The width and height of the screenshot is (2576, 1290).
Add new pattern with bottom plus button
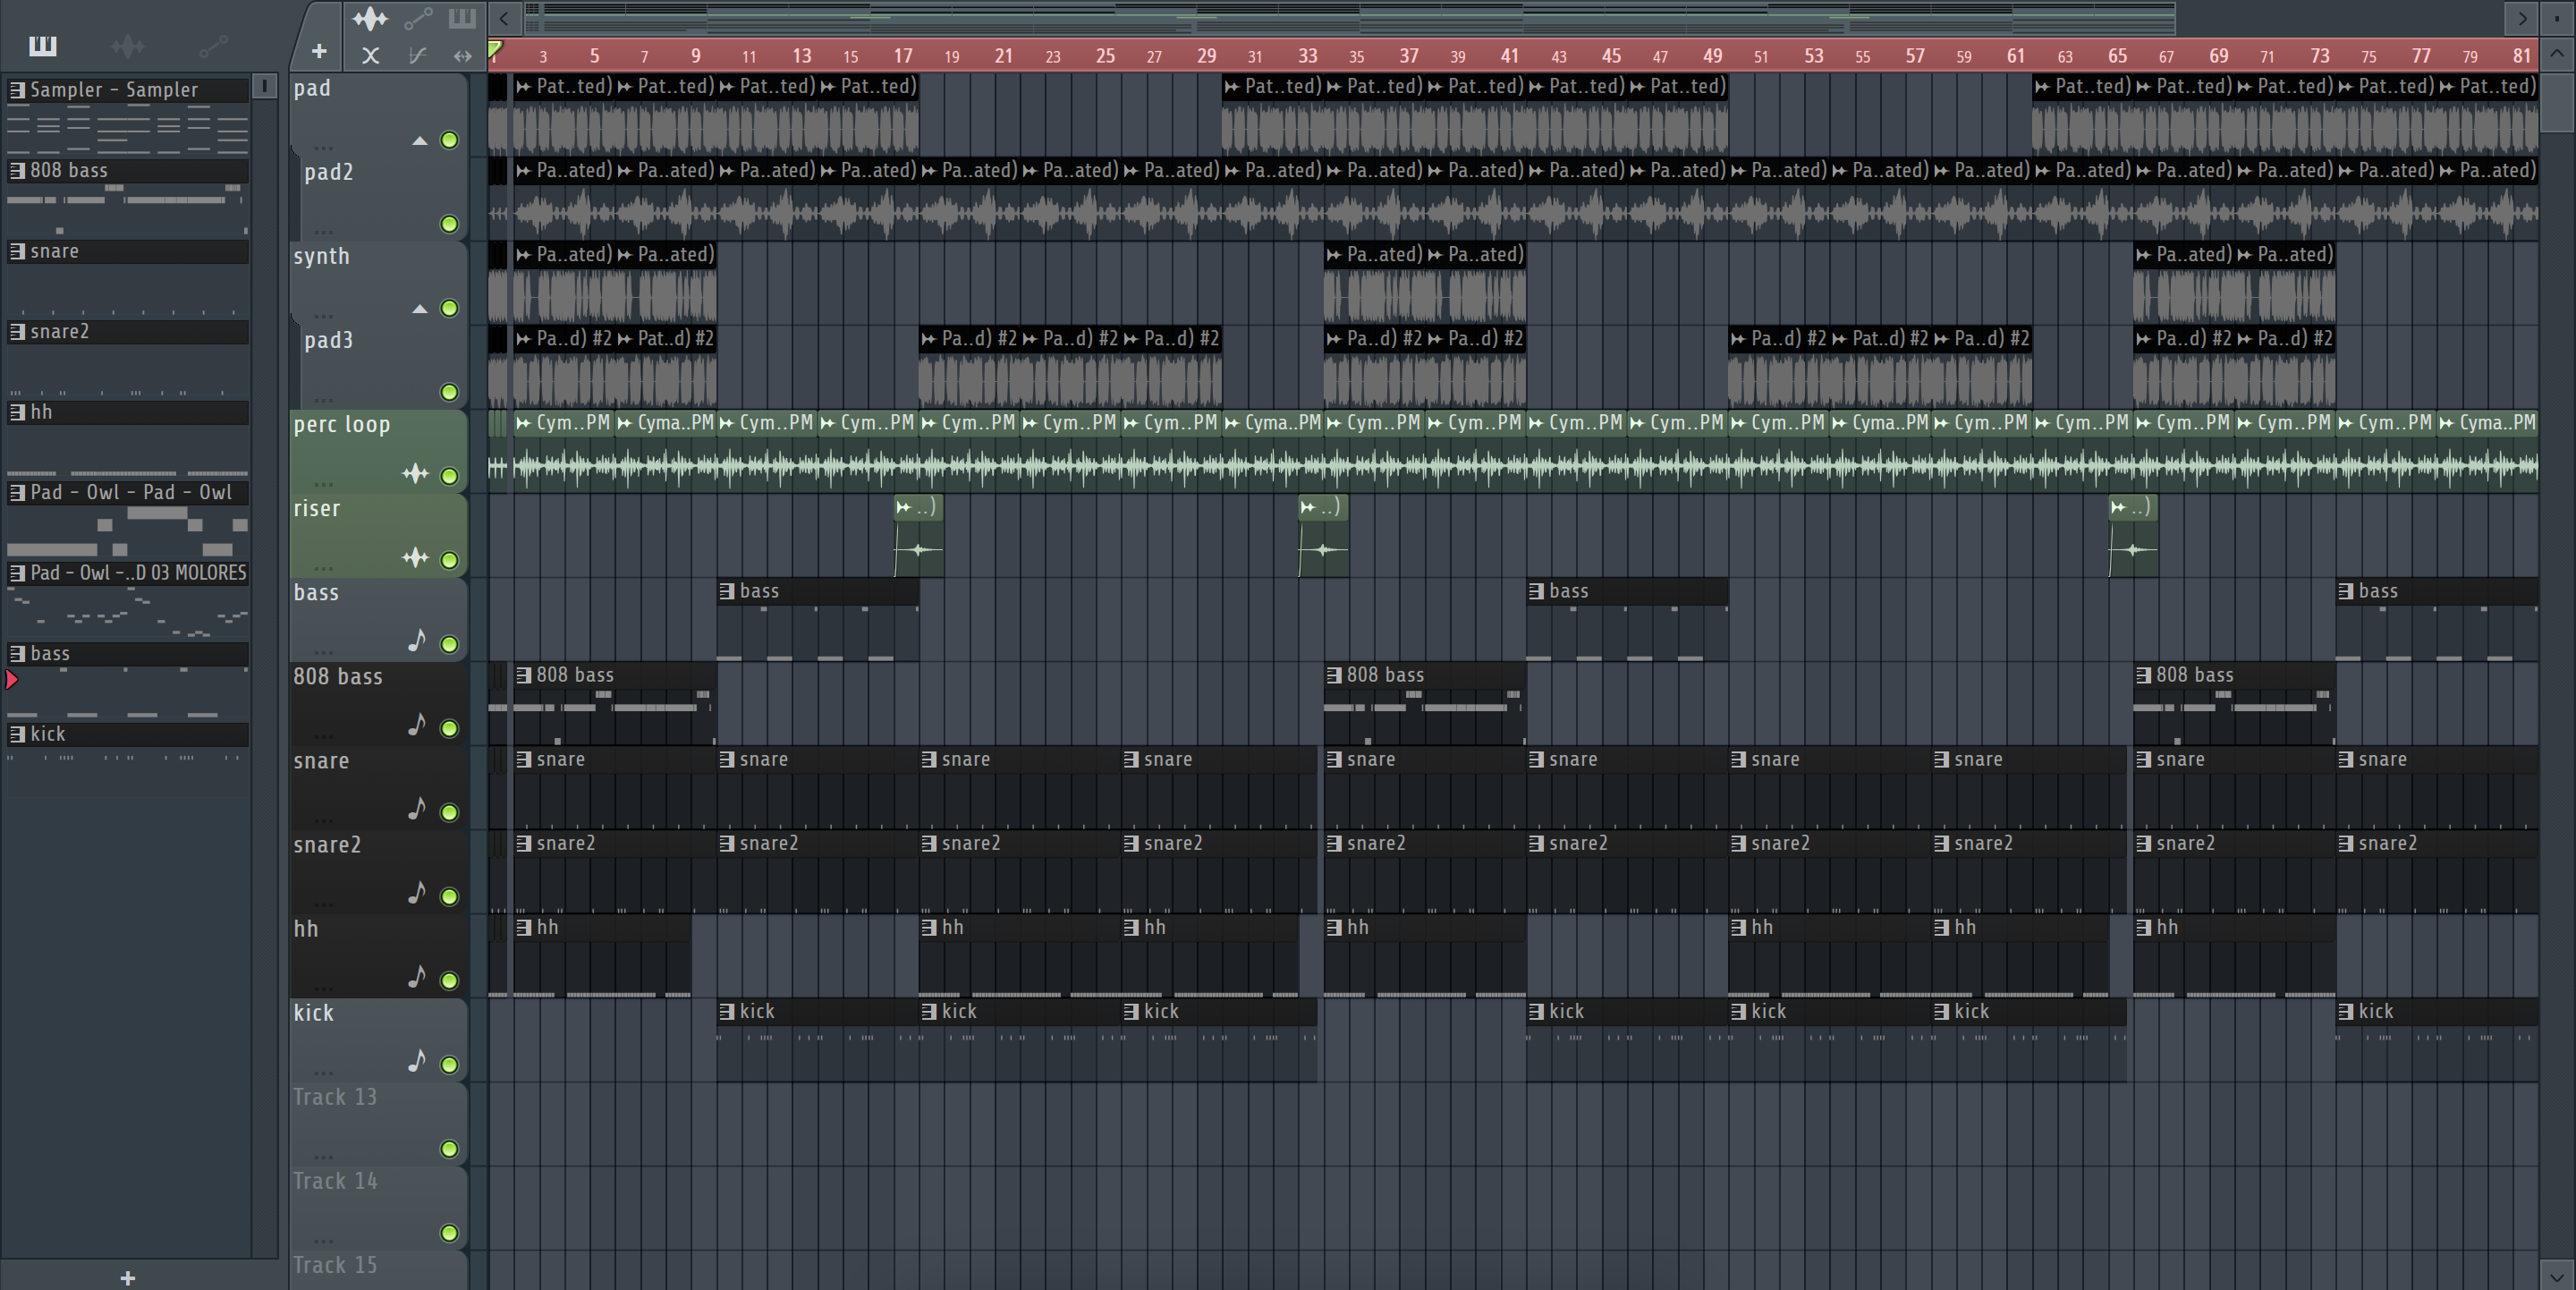tap(128, 1277)
